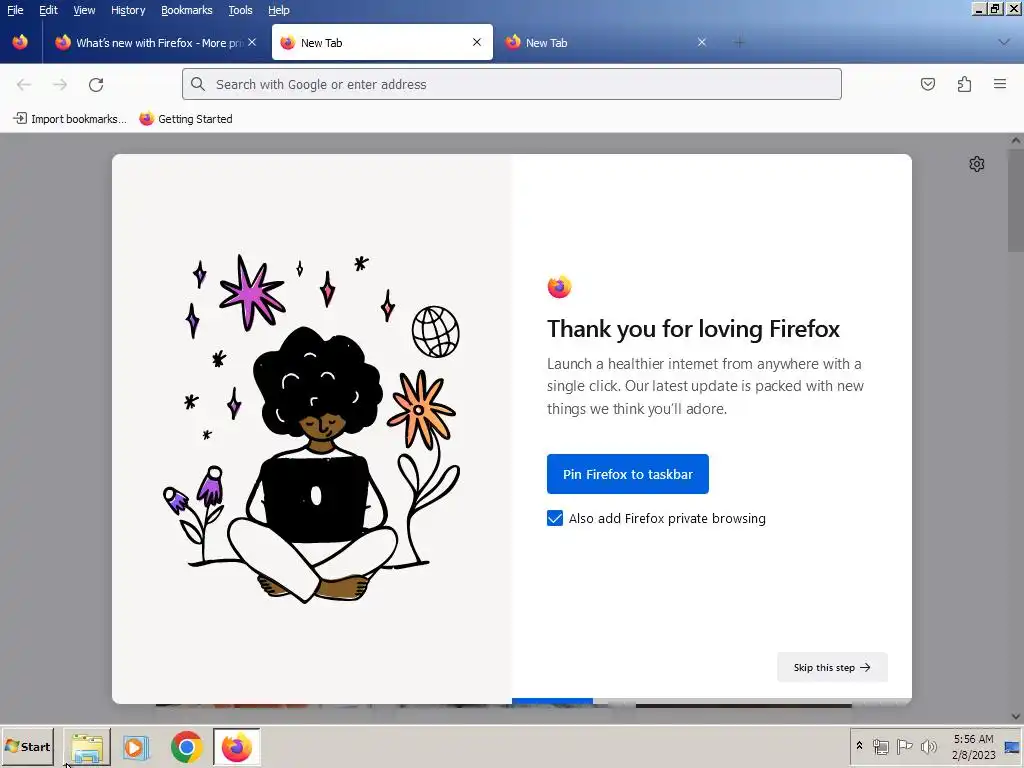Image resolution: width=1024 pixels, height=768 pixels.
Task: Open Action Center flag icon
Action: point(904,746)
